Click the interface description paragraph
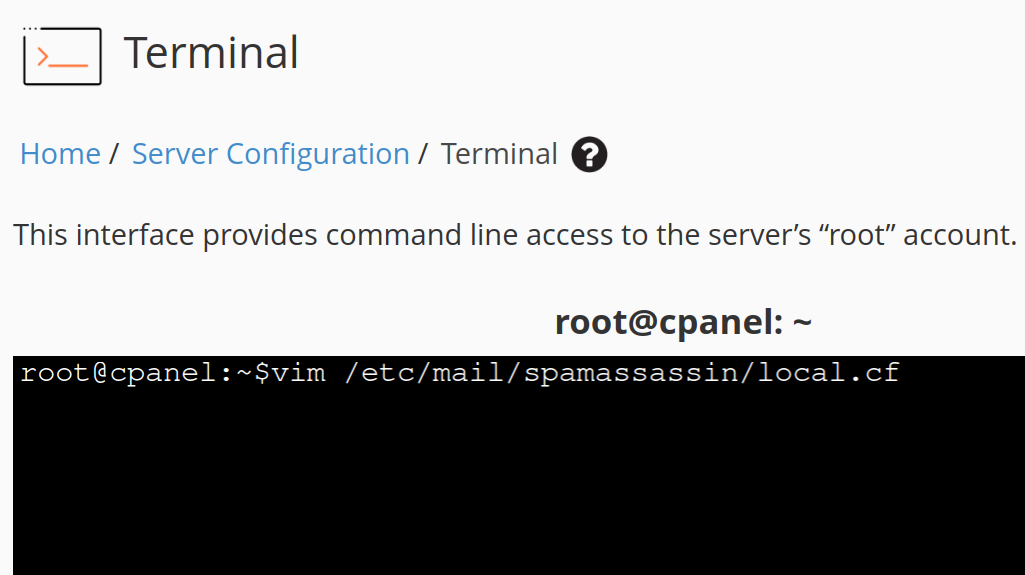The height and width of the screenshot is (575, 1025). (514, 235)
